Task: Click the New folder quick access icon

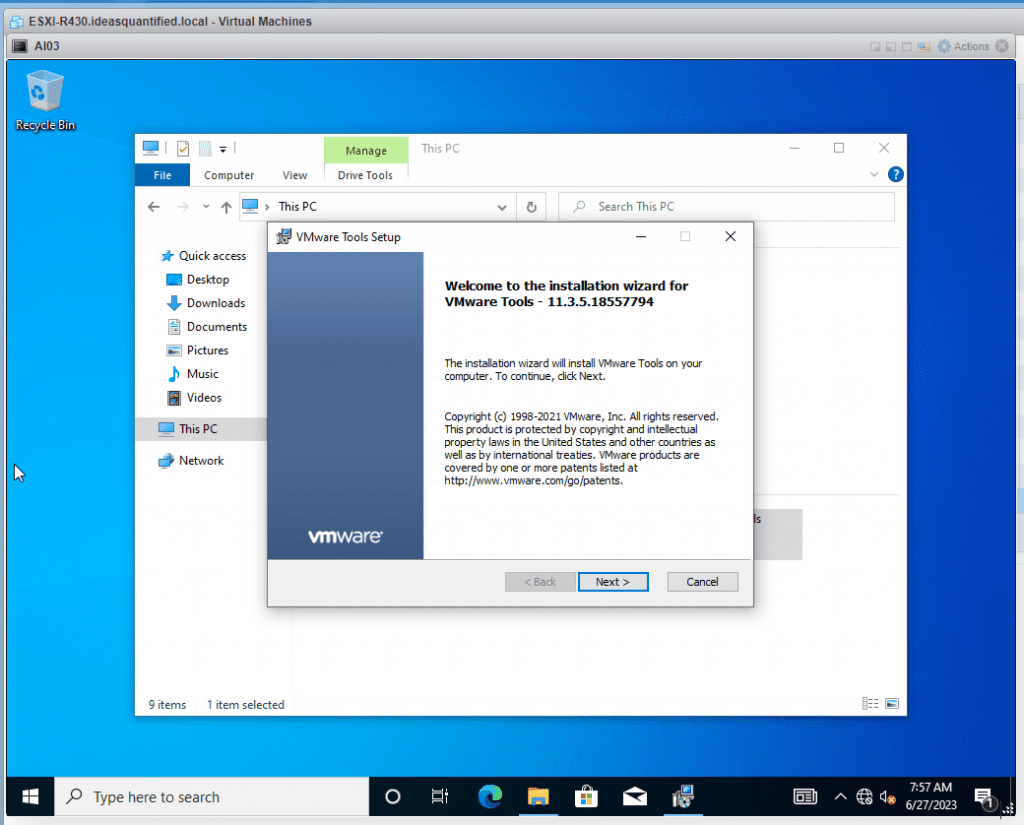Action: [205, 149]
